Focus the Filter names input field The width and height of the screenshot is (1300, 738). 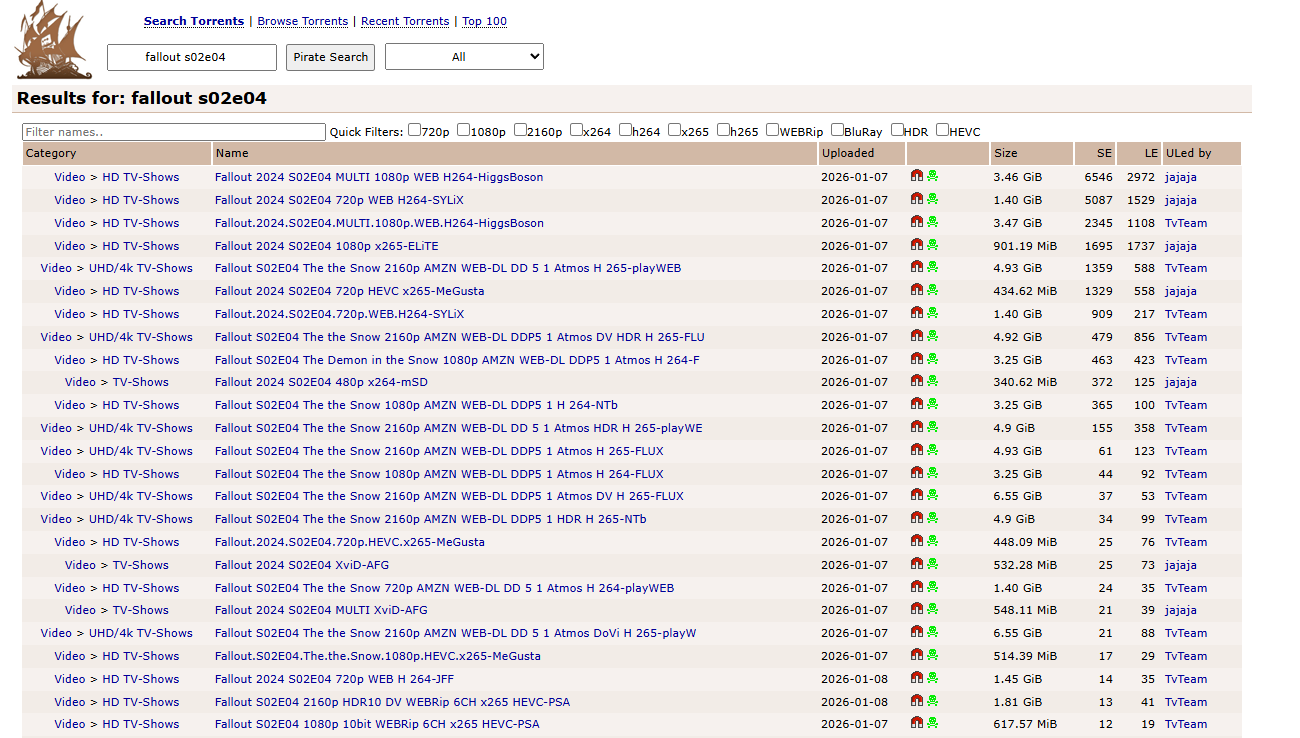coord(174,132)
